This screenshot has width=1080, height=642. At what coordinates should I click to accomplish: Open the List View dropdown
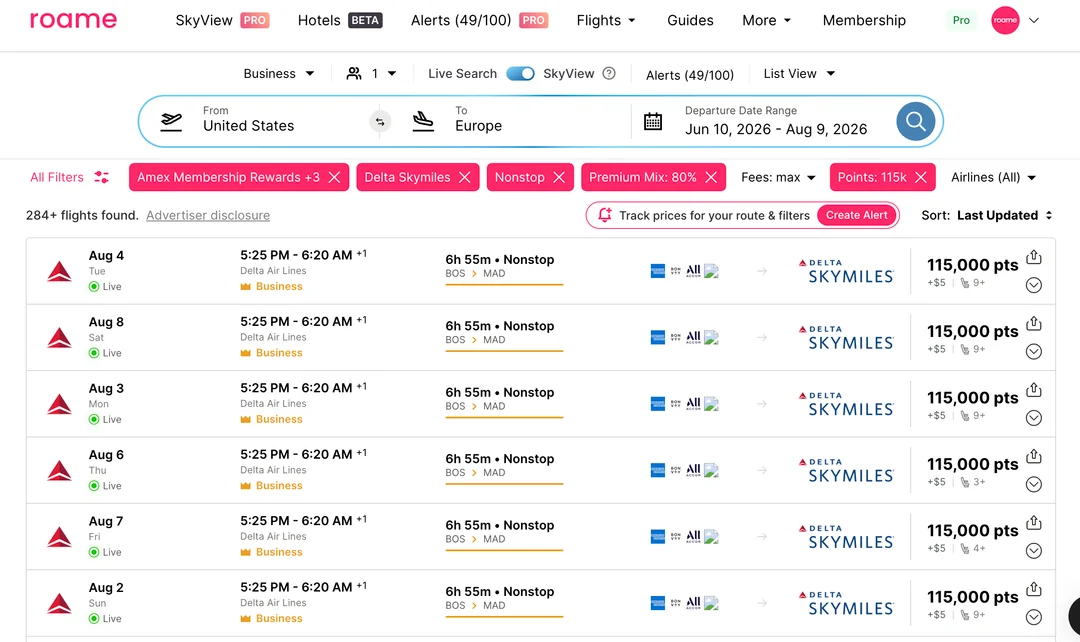[799, 73]
